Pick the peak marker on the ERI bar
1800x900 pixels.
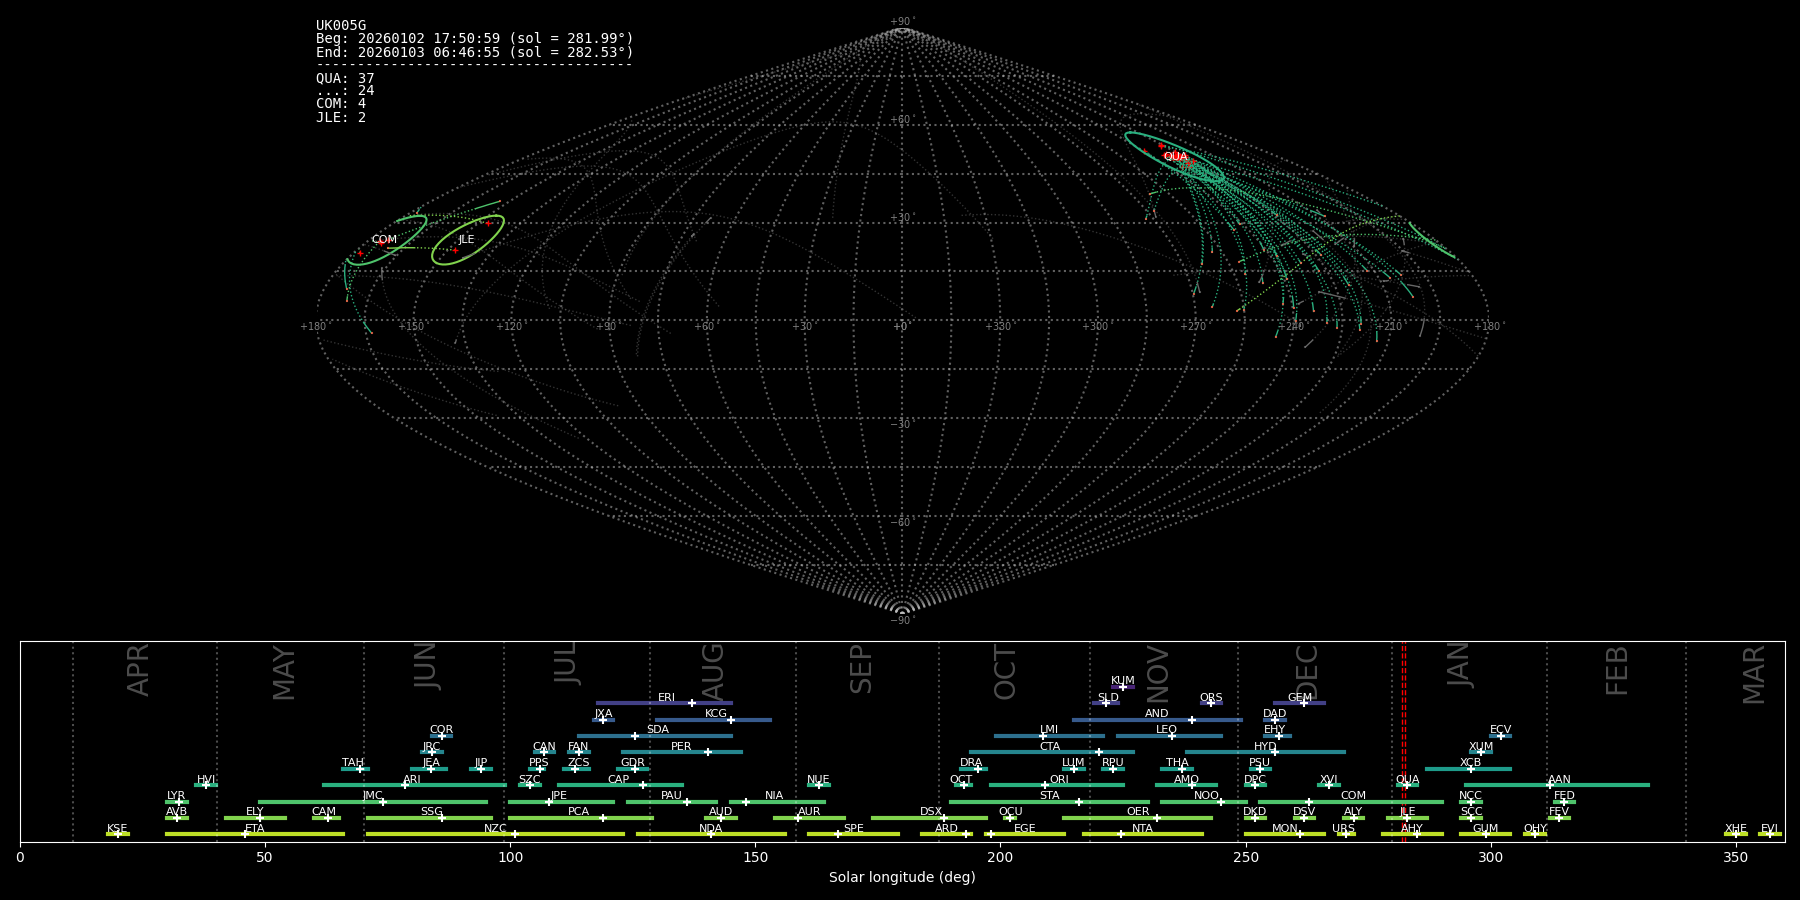coord(691,703)
